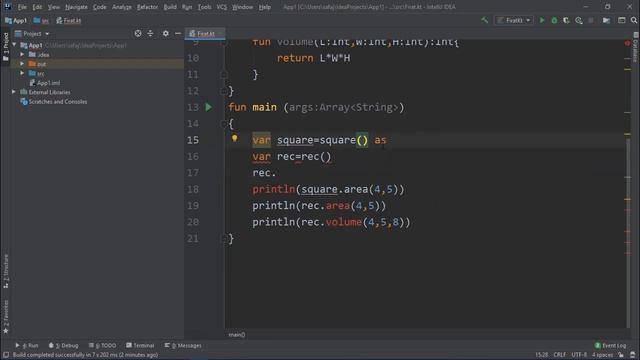The width and height of the screenshot is (640, 360).
Task: Collapse the App1 root tree node
Action: point(15,45)
